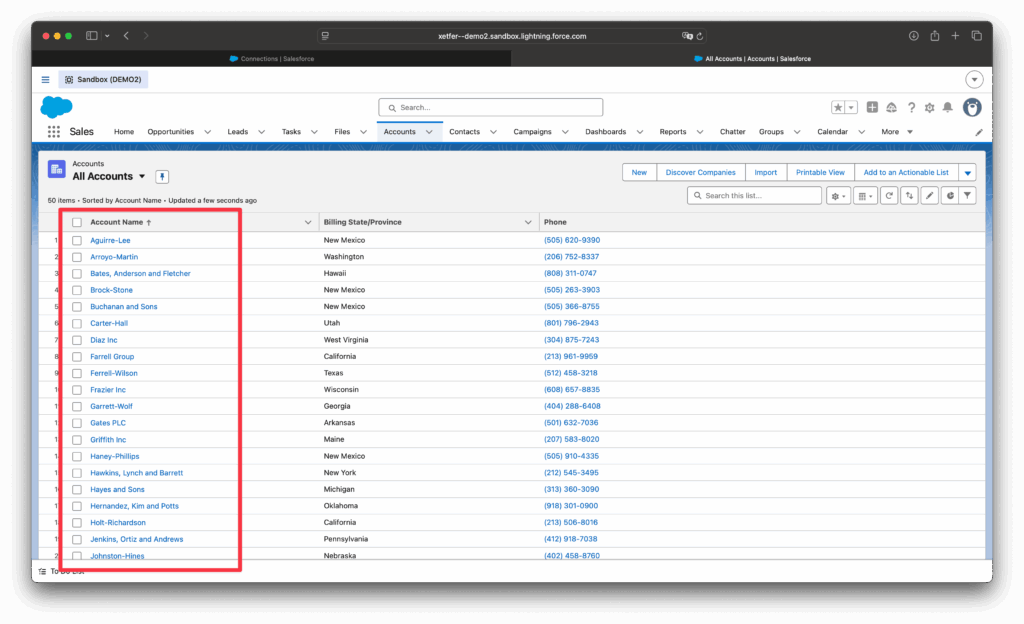
Task: Click the sort arrows toolbar icon
Action: (x=909, y=196)
